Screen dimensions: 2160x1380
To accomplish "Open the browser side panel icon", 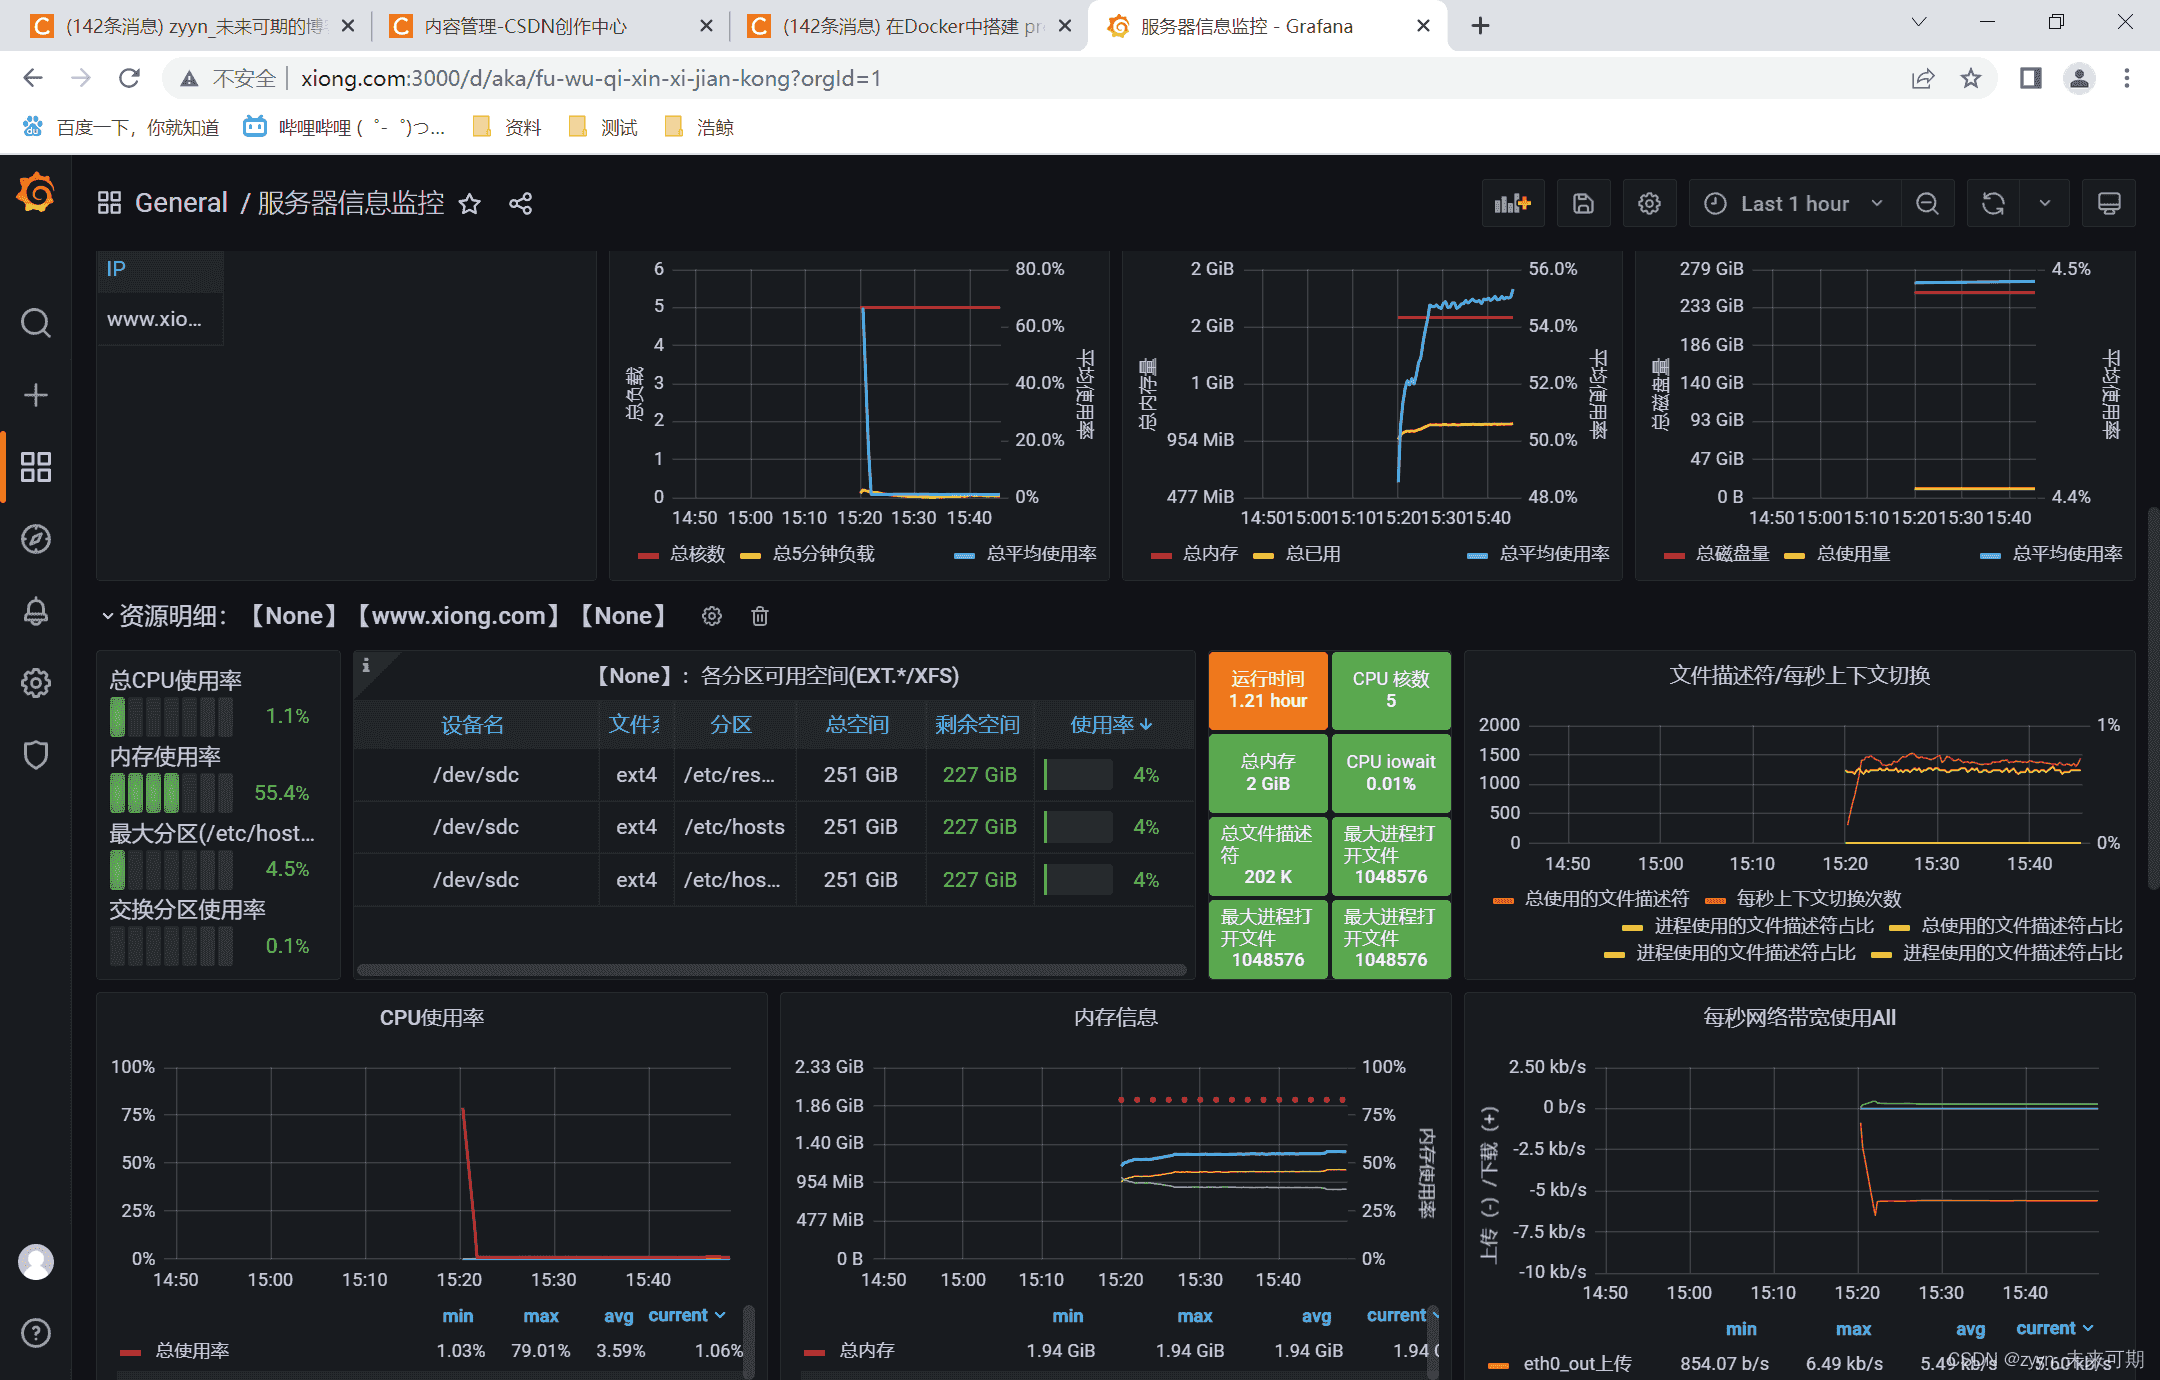I will tap(2030, 78).
